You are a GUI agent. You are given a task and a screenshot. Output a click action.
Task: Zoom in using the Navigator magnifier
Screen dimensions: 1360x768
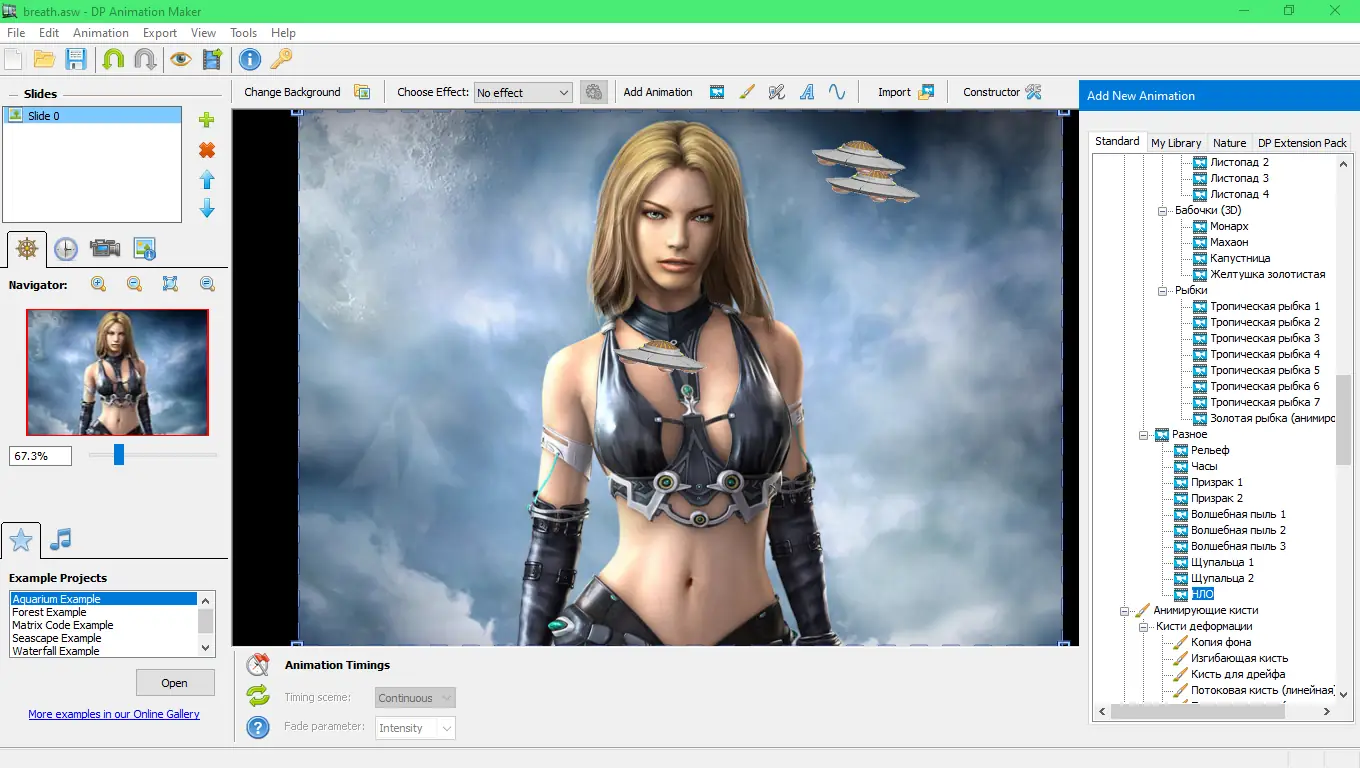tap(98, 284)
